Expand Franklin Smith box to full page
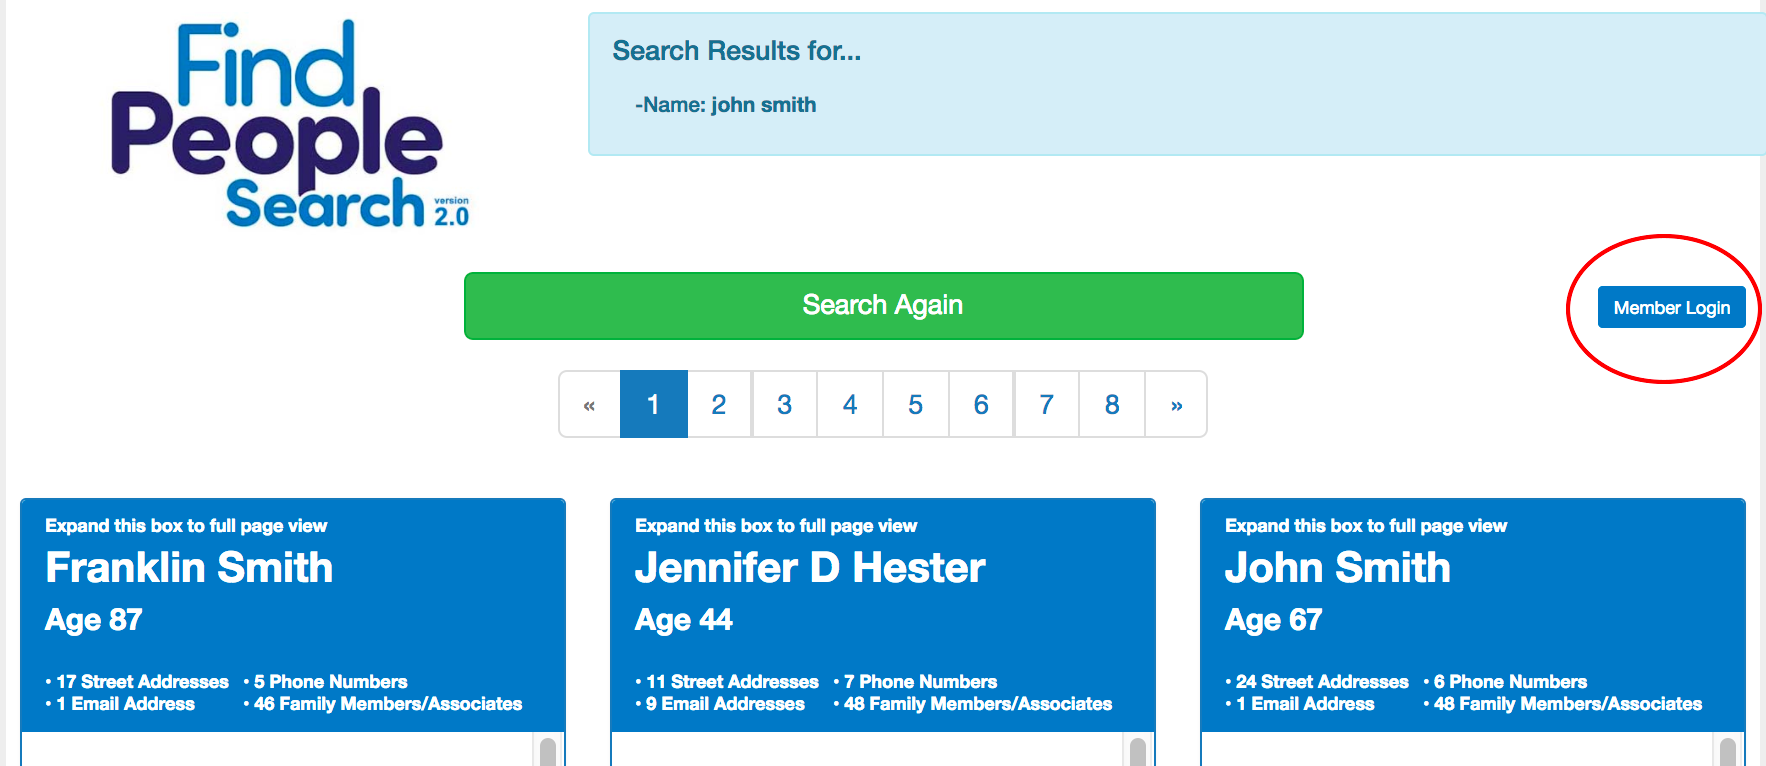Image resolution: width=1766 pixels, height=766 pixels. coord(186,526)
